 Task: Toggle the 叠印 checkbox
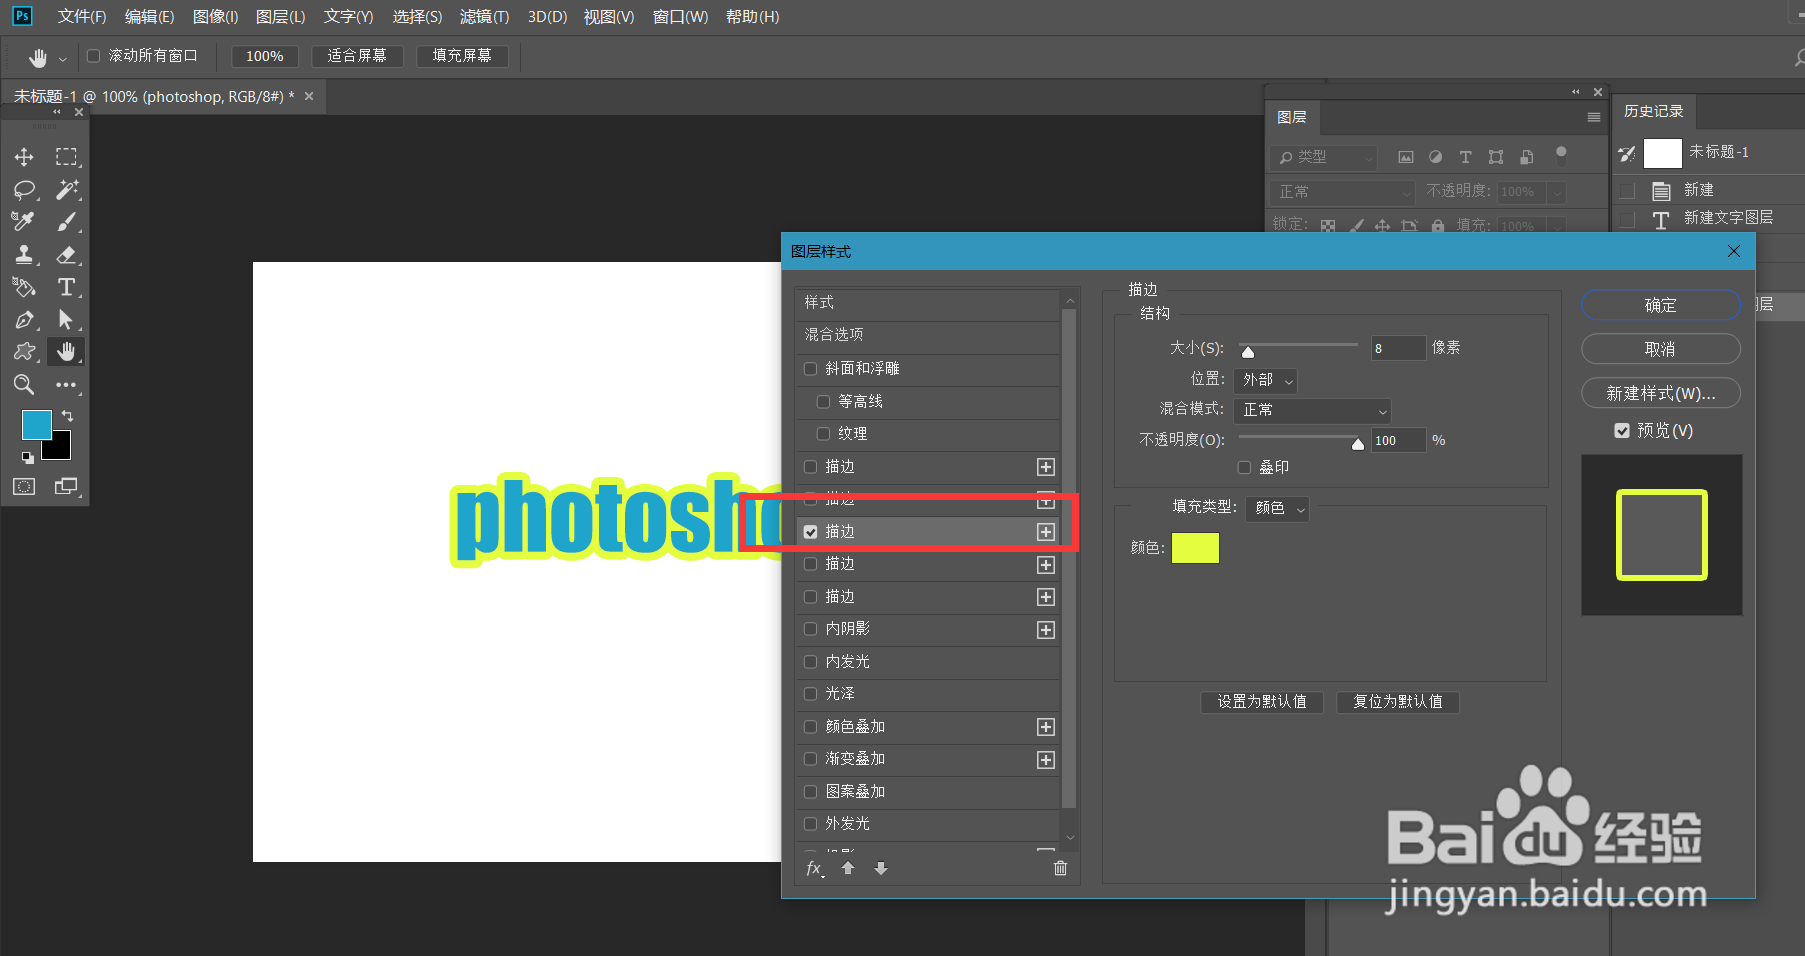pyautogui.click(x=1245, y=467)
